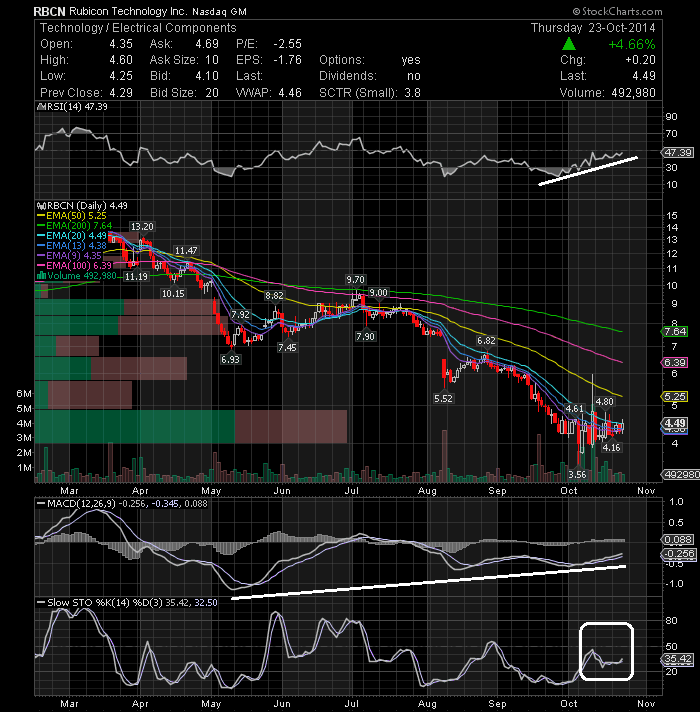Click the MACD -0.256 axis value tag
The width and height of the screenshot is (700, 712).
679,554
